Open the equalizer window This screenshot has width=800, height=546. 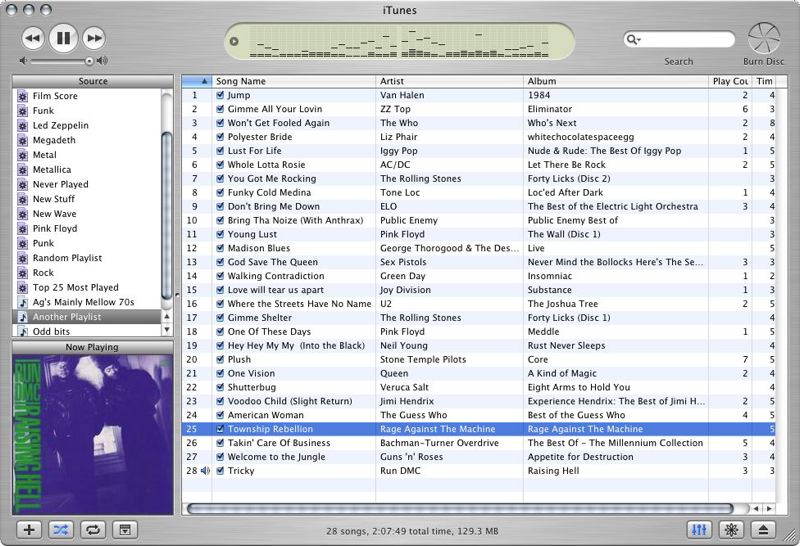(x=701, y=529)
